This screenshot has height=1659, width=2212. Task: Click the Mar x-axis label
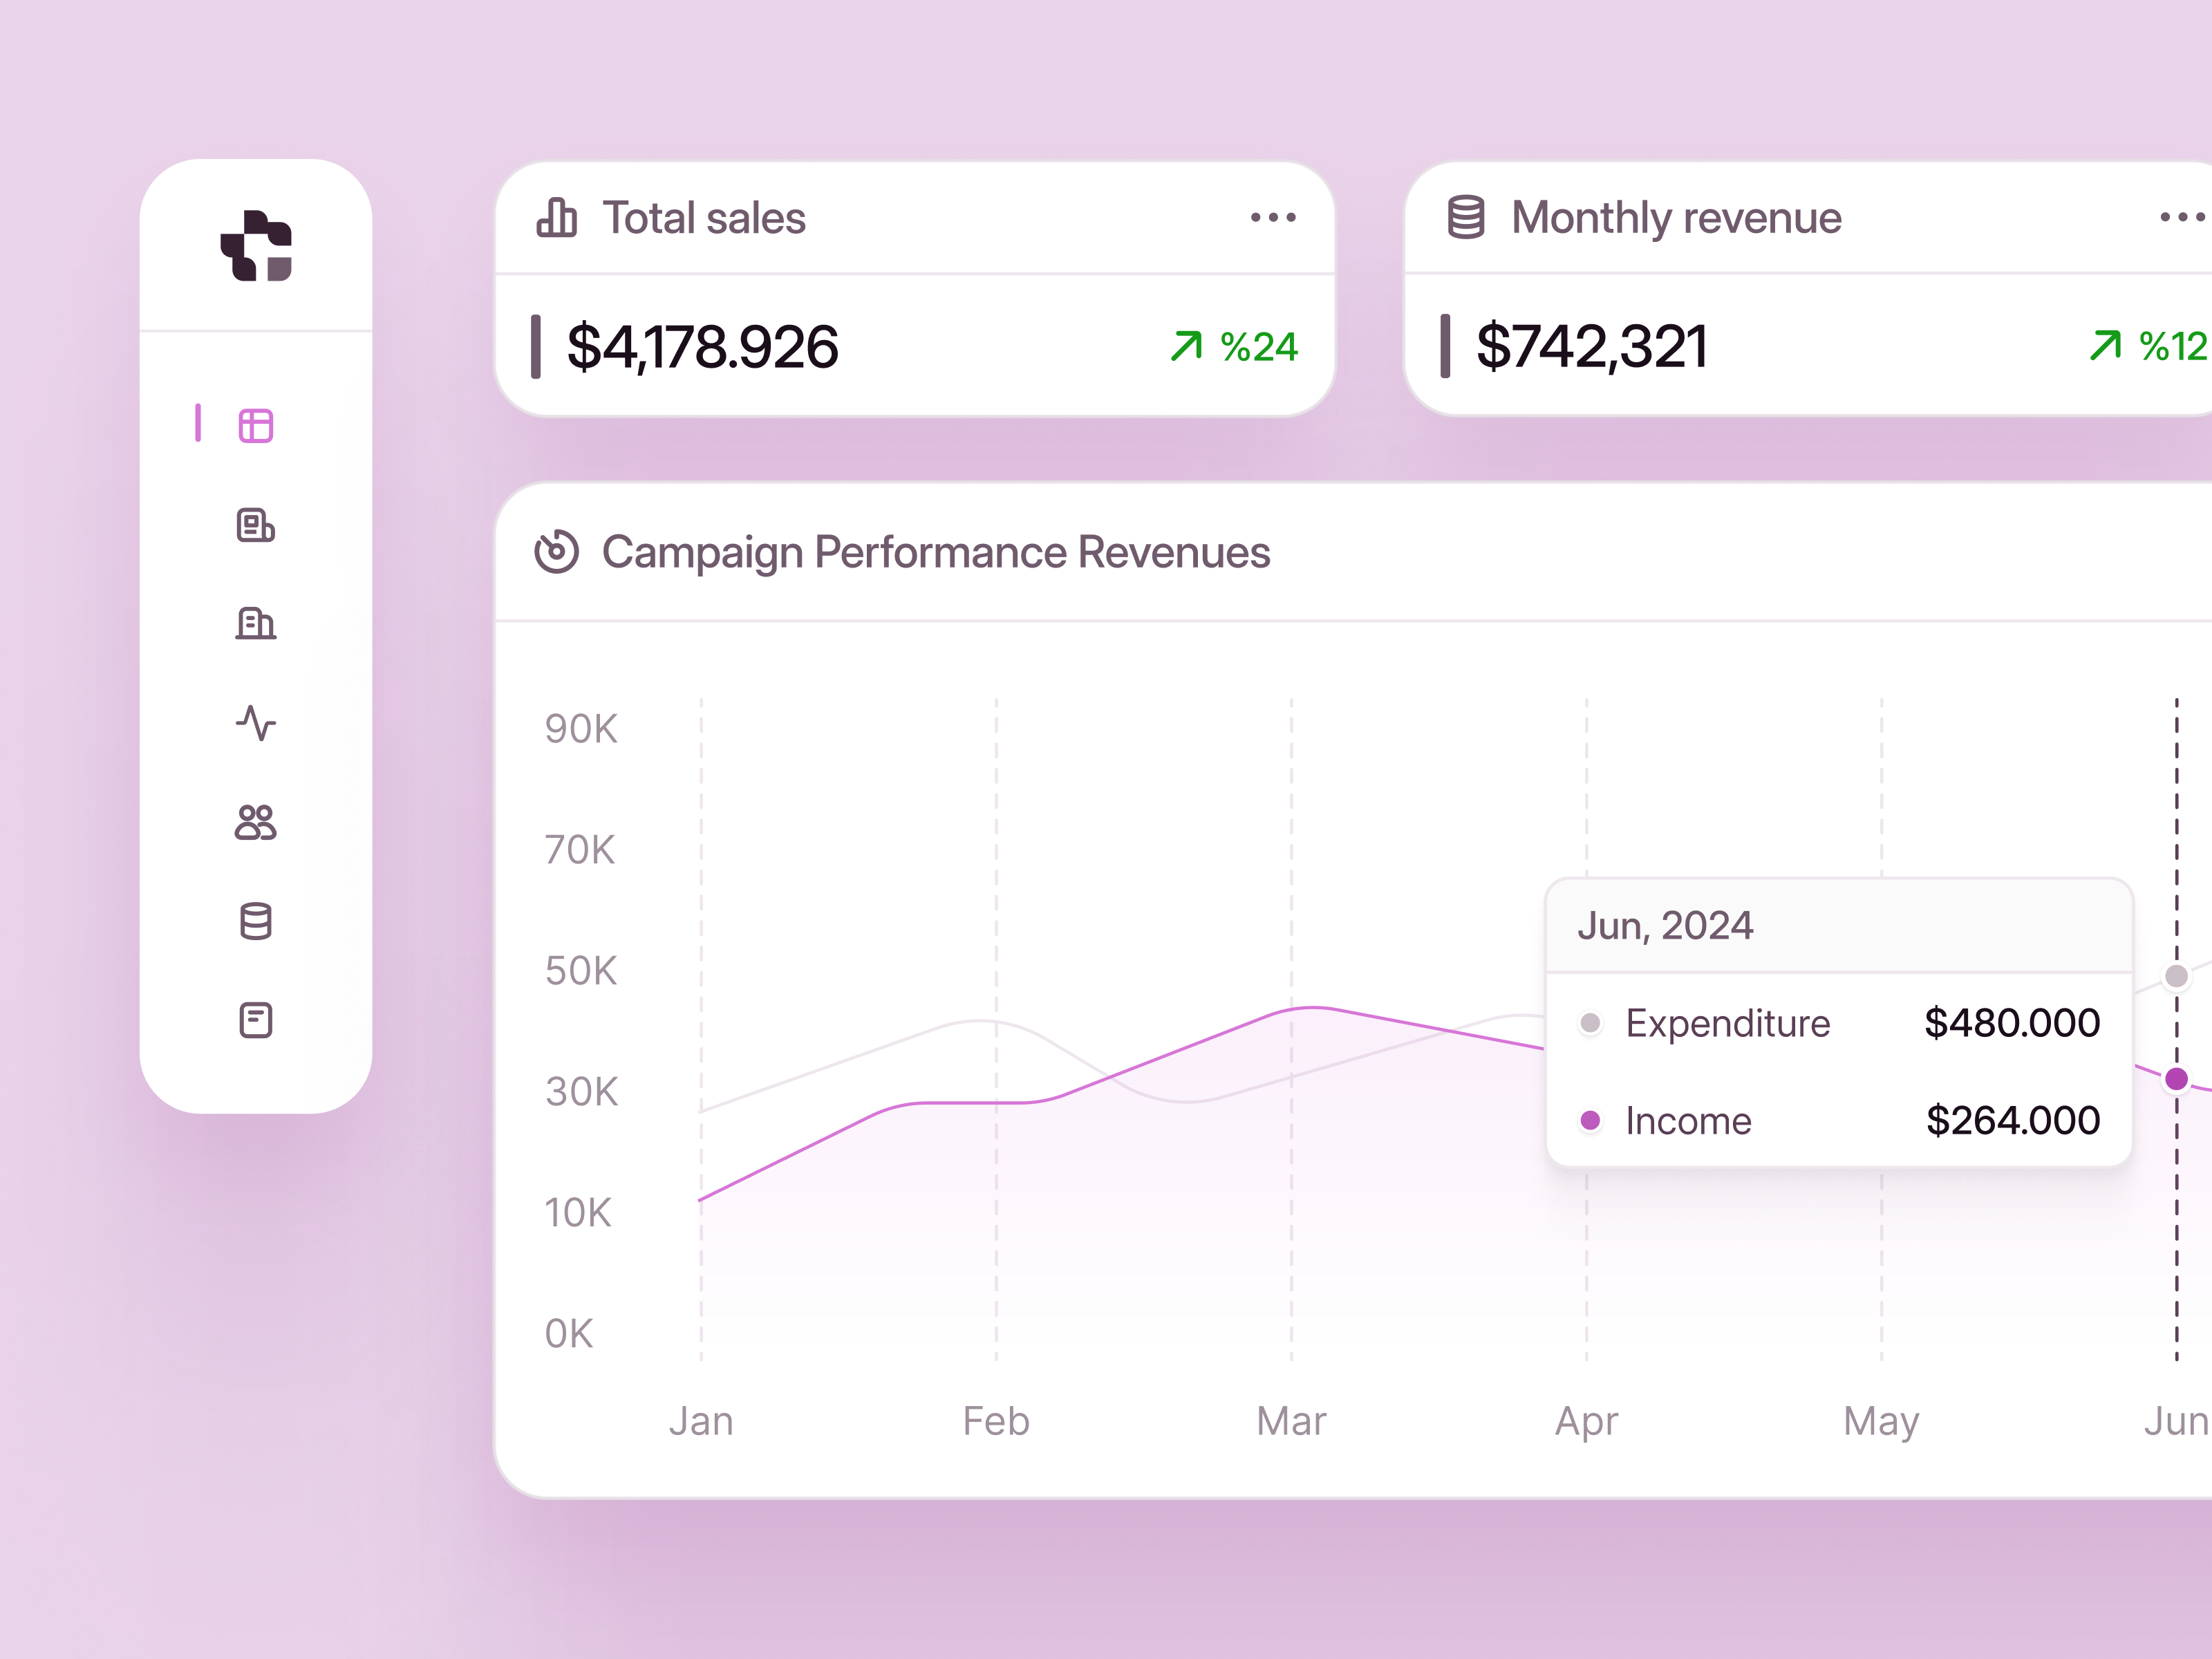tap(1291, 1421)
